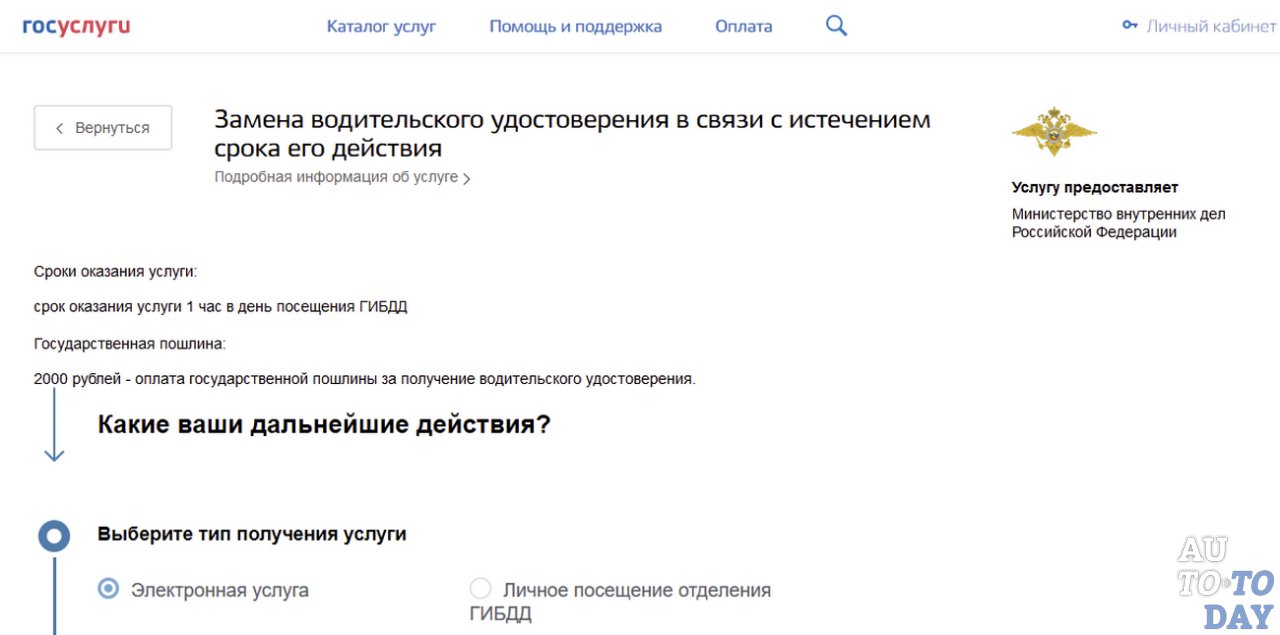1280x635 pixels.
Task: Open the Помощь и поддержка menu
Action: point(575,27)
